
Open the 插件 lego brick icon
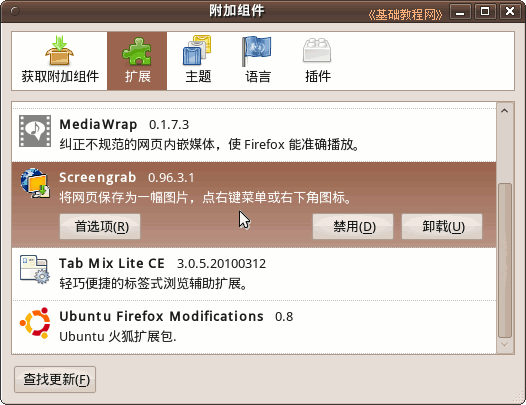tap(317, 51)
